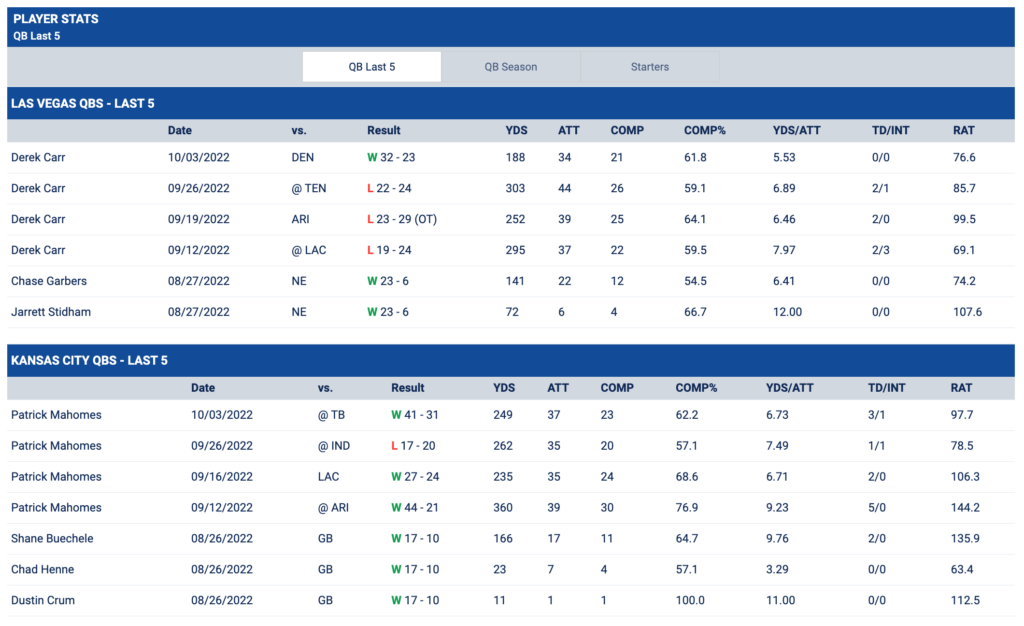Click the @ LAC opponent cell
Screen dimensions: 1024x626
click(309, 250)
